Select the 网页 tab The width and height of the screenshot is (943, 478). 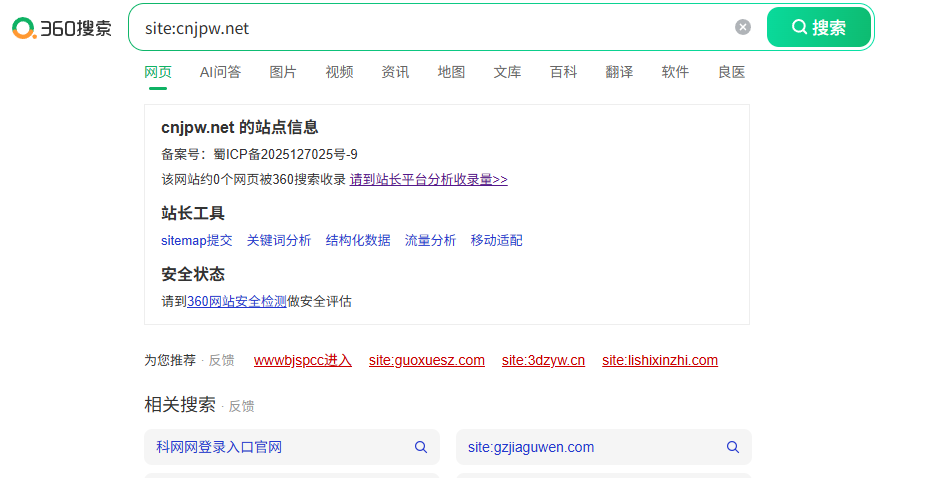pyautogui.click(x=158, y=72)
